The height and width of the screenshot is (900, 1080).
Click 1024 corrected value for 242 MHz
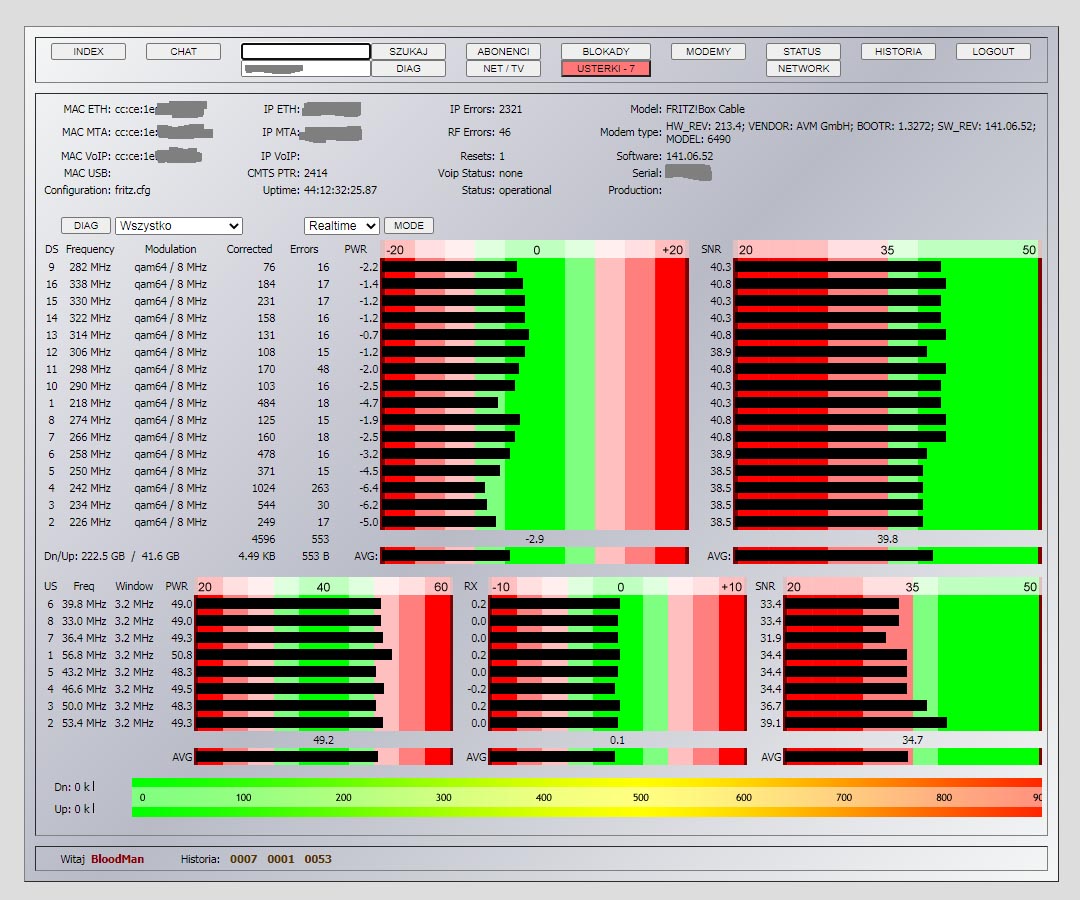[x=263, y=488]
